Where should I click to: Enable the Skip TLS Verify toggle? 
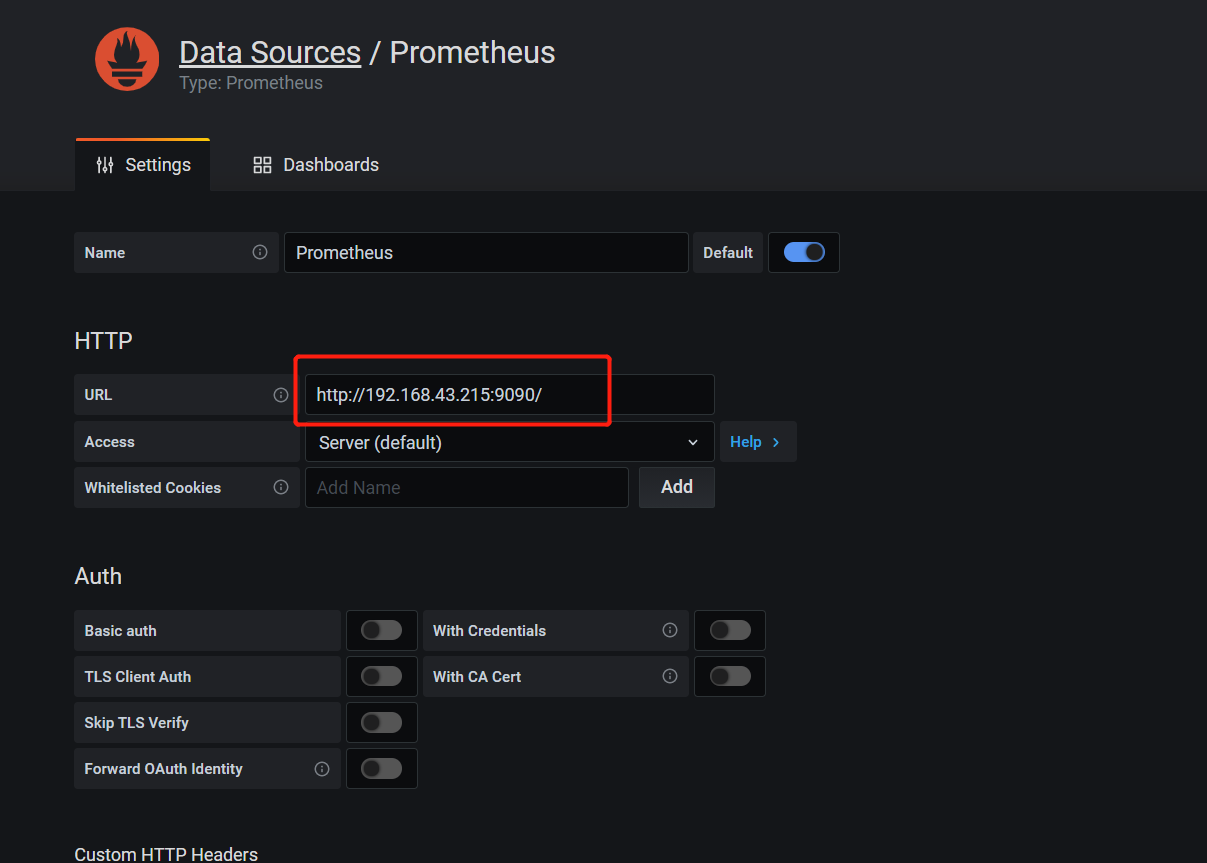(x=382, y=722)
